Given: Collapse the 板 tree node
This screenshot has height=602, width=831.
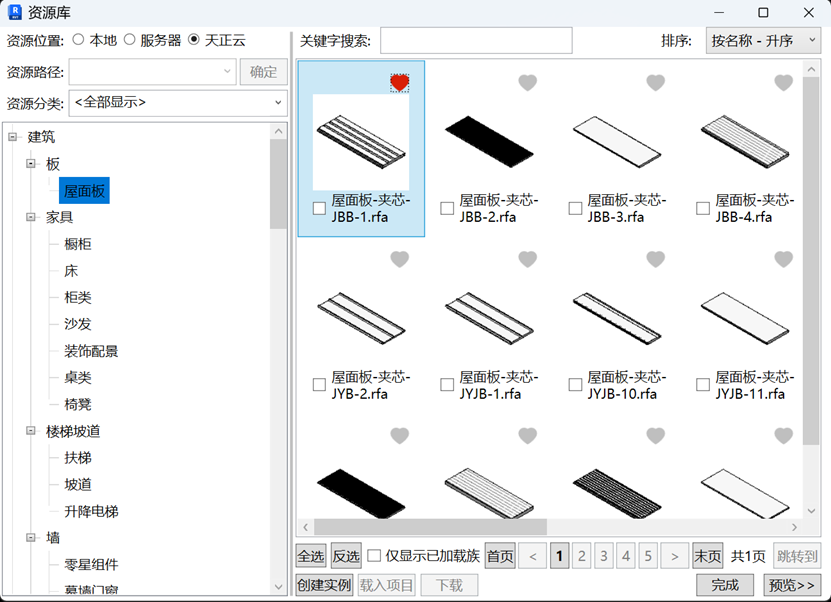Looking at the screenshot, I should click(31, 164).
